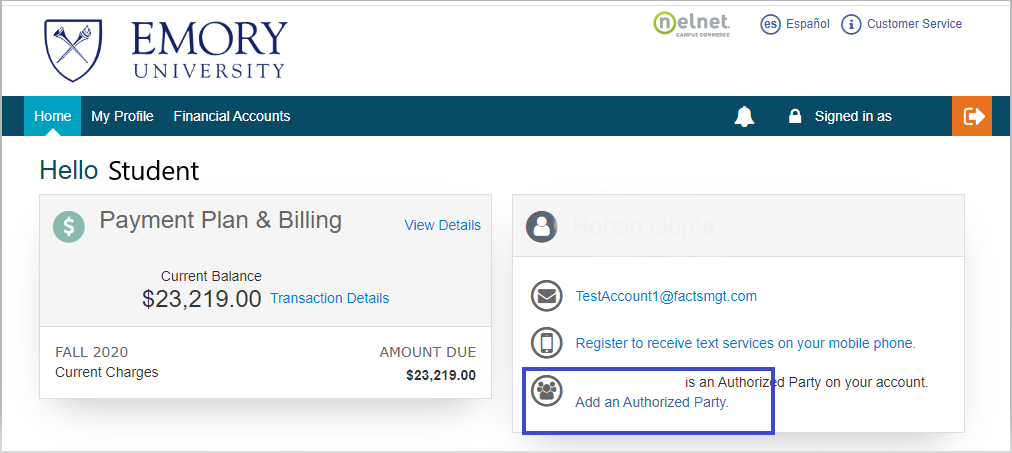This screenshot has width=1012, height=453.
Task: Open Financial Accounts menu
Action: click(231, 116)
